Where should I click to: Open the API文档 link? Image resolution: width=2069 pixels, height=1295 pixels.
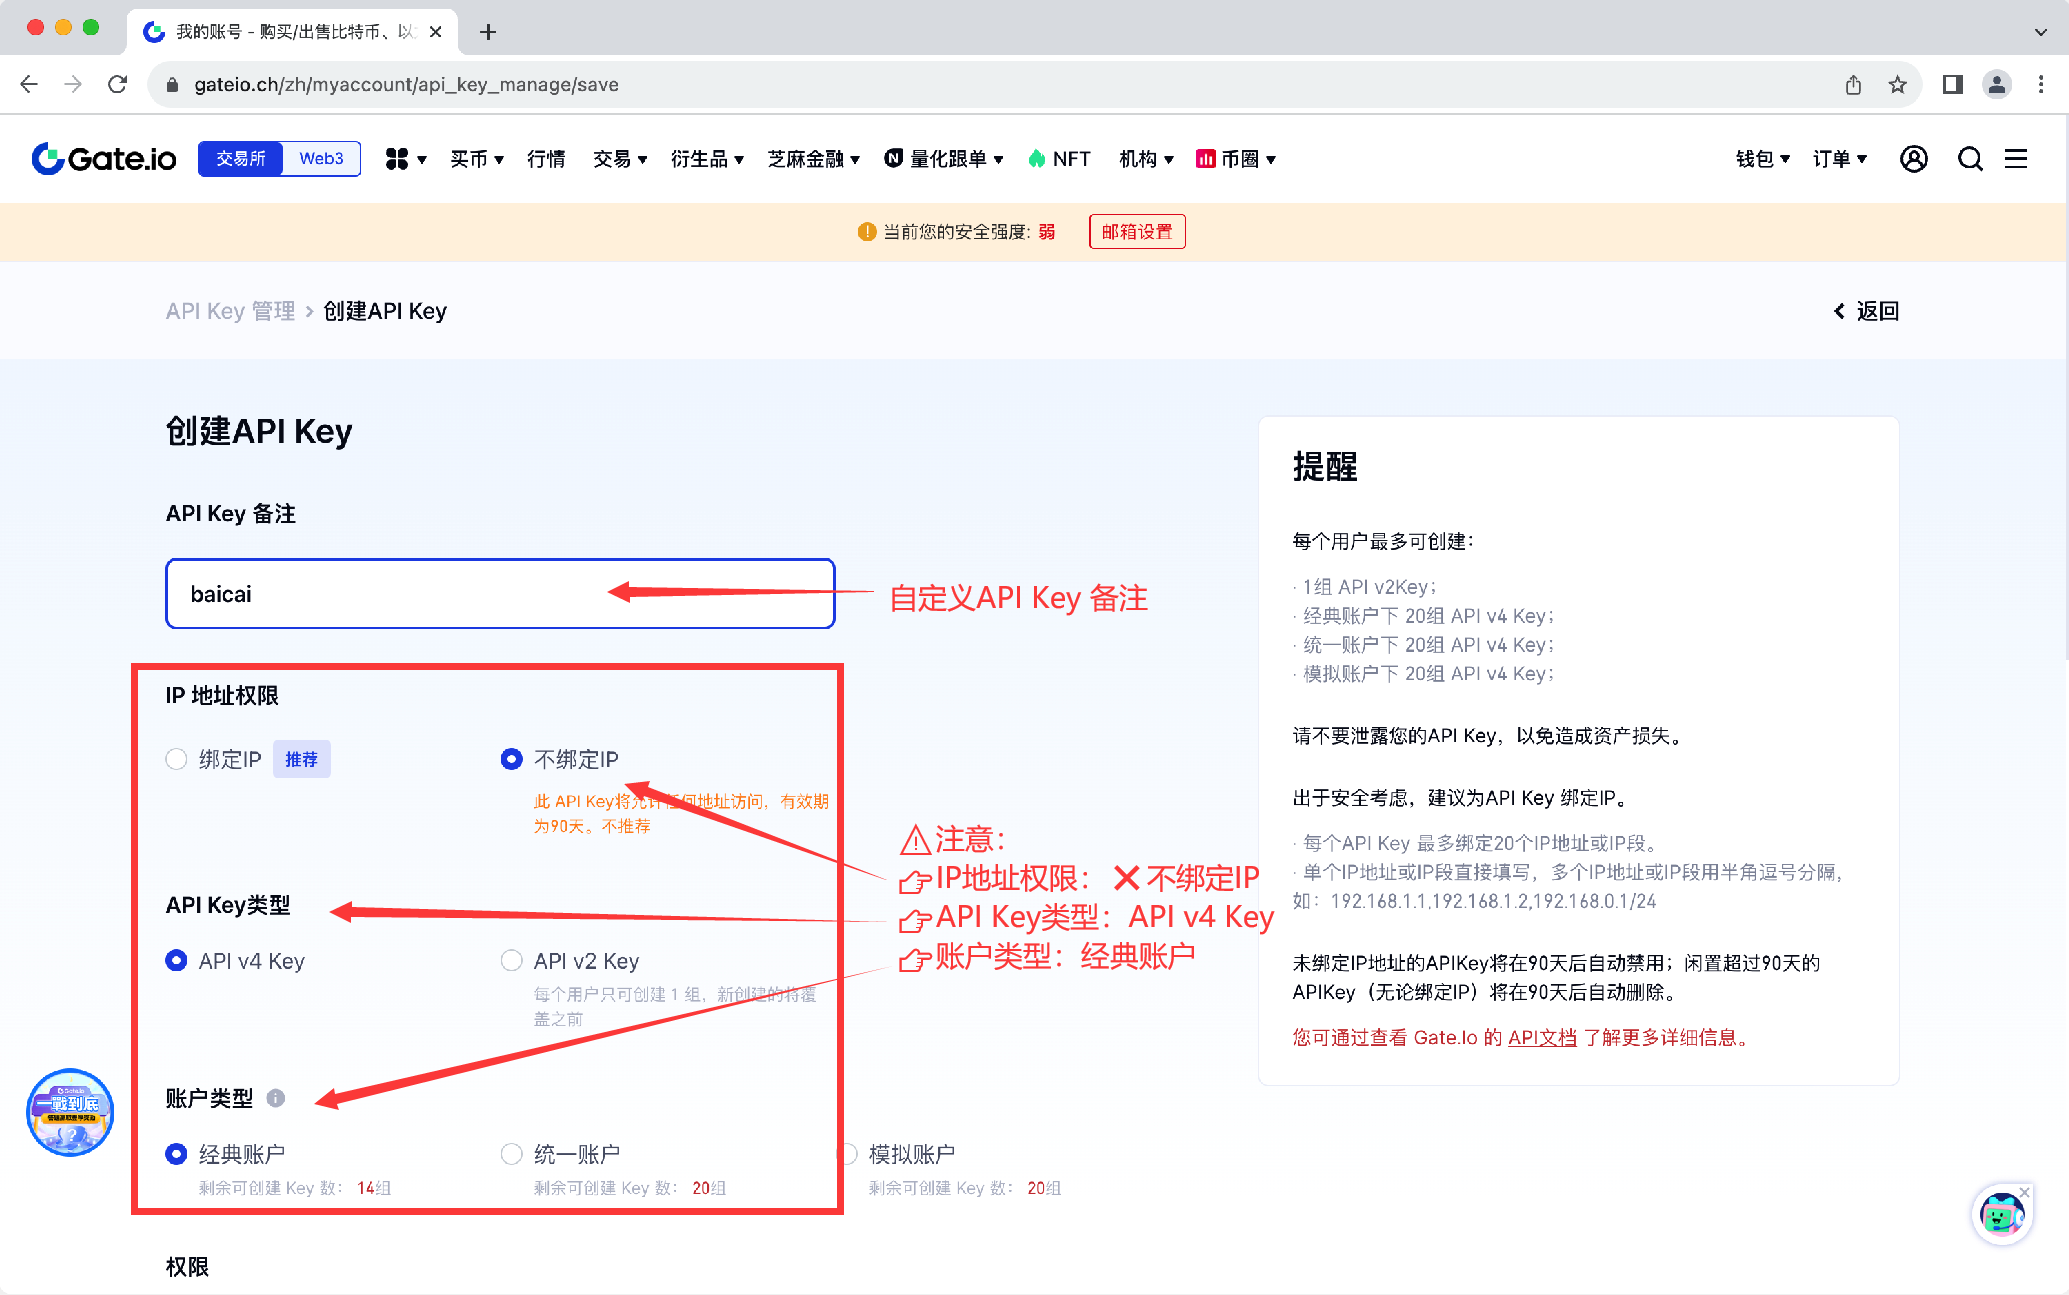coord(1542,1038)
